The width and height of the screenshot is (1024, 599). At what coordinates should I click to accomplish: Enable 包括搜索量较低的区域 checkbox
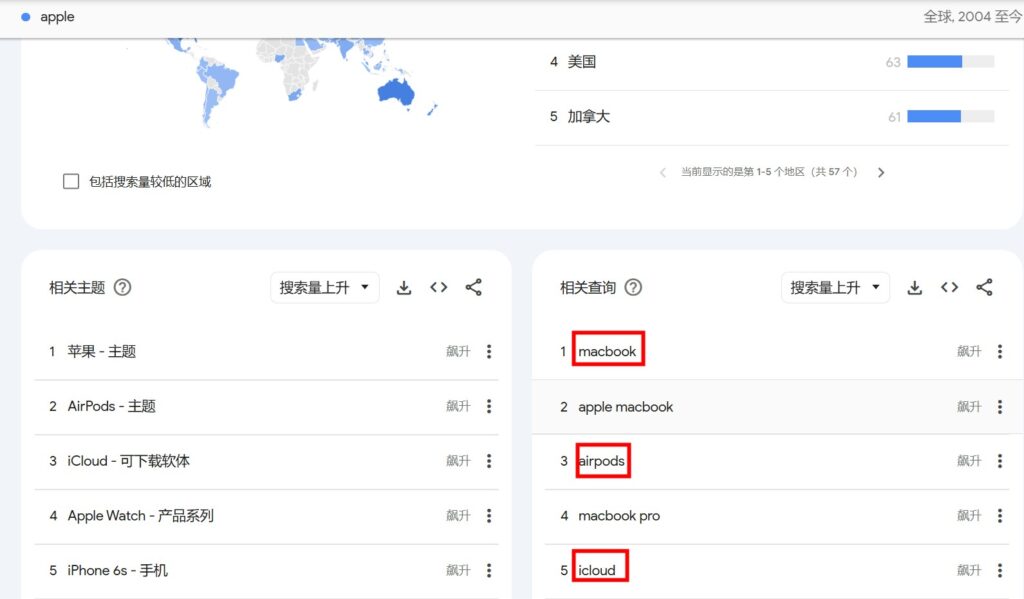[71, 181]
